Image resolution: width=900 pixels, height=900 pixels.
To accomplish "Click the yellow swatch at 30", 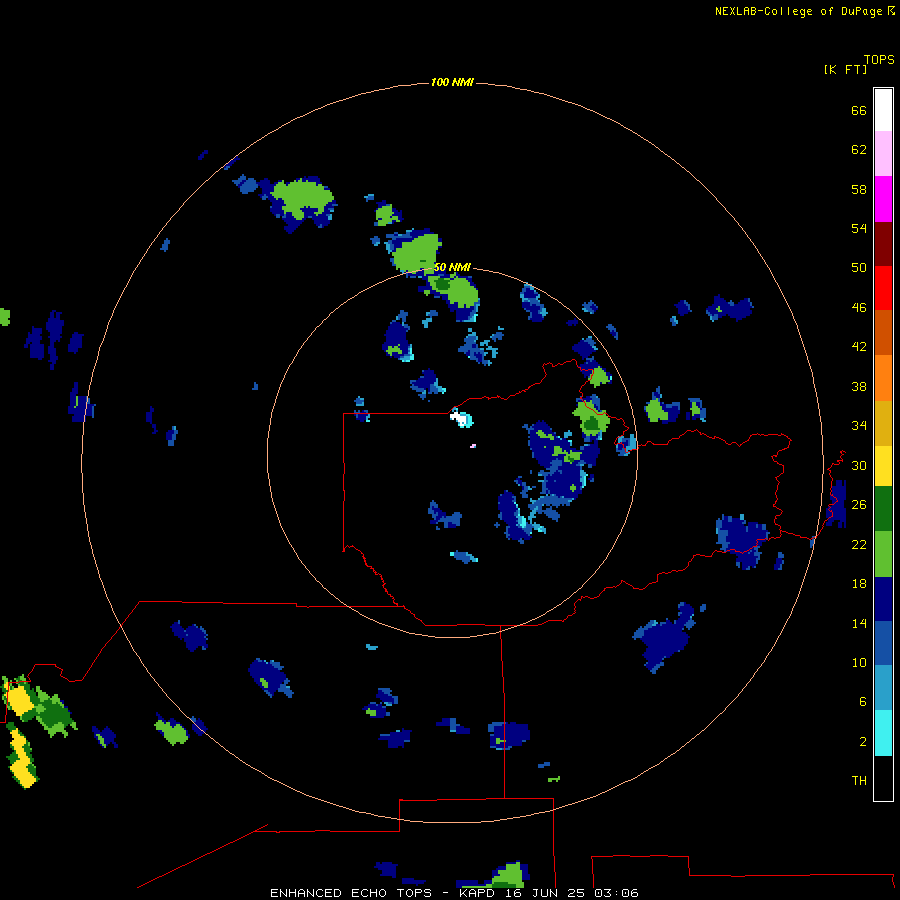I will click(x=883, y=466).
